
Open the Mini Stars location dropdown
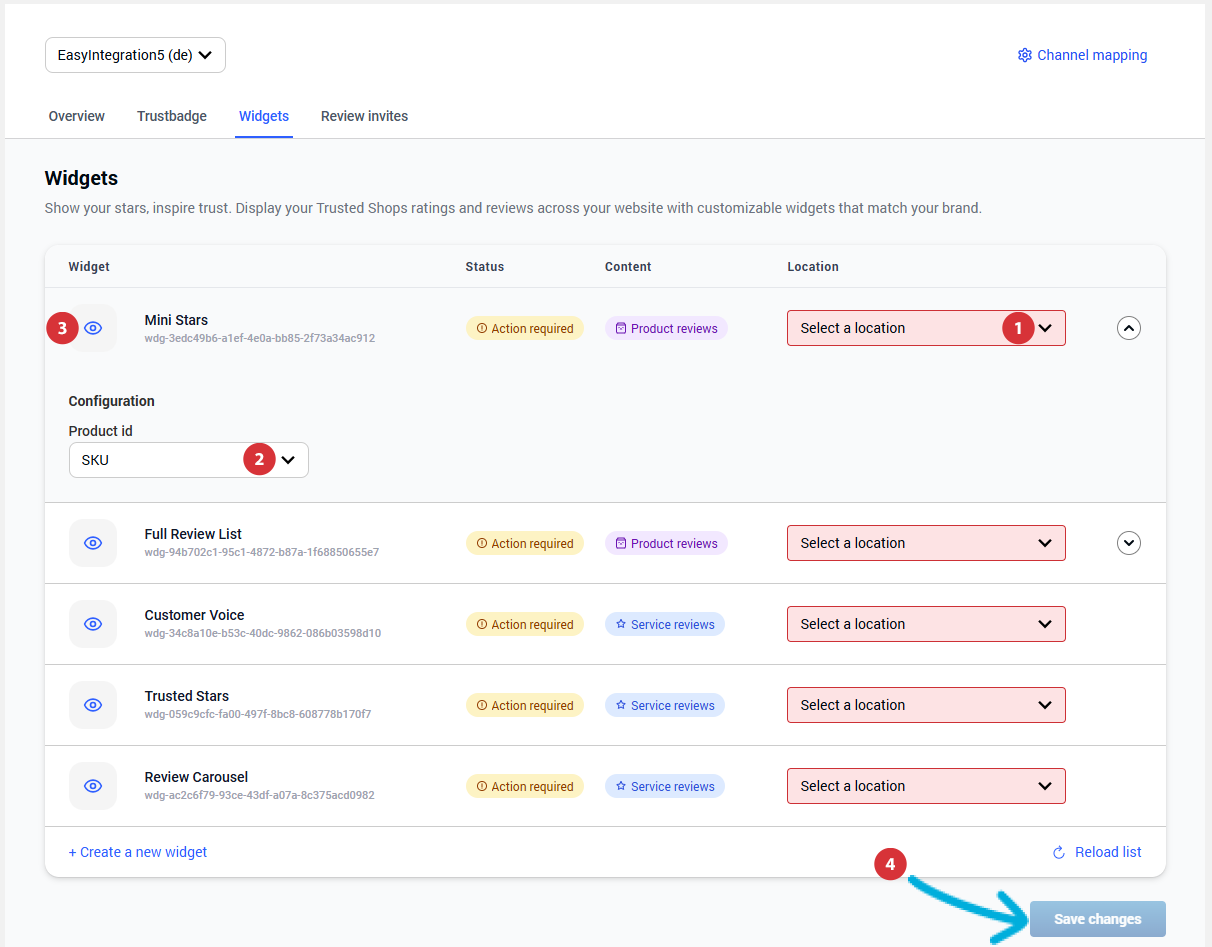[926, 328]
